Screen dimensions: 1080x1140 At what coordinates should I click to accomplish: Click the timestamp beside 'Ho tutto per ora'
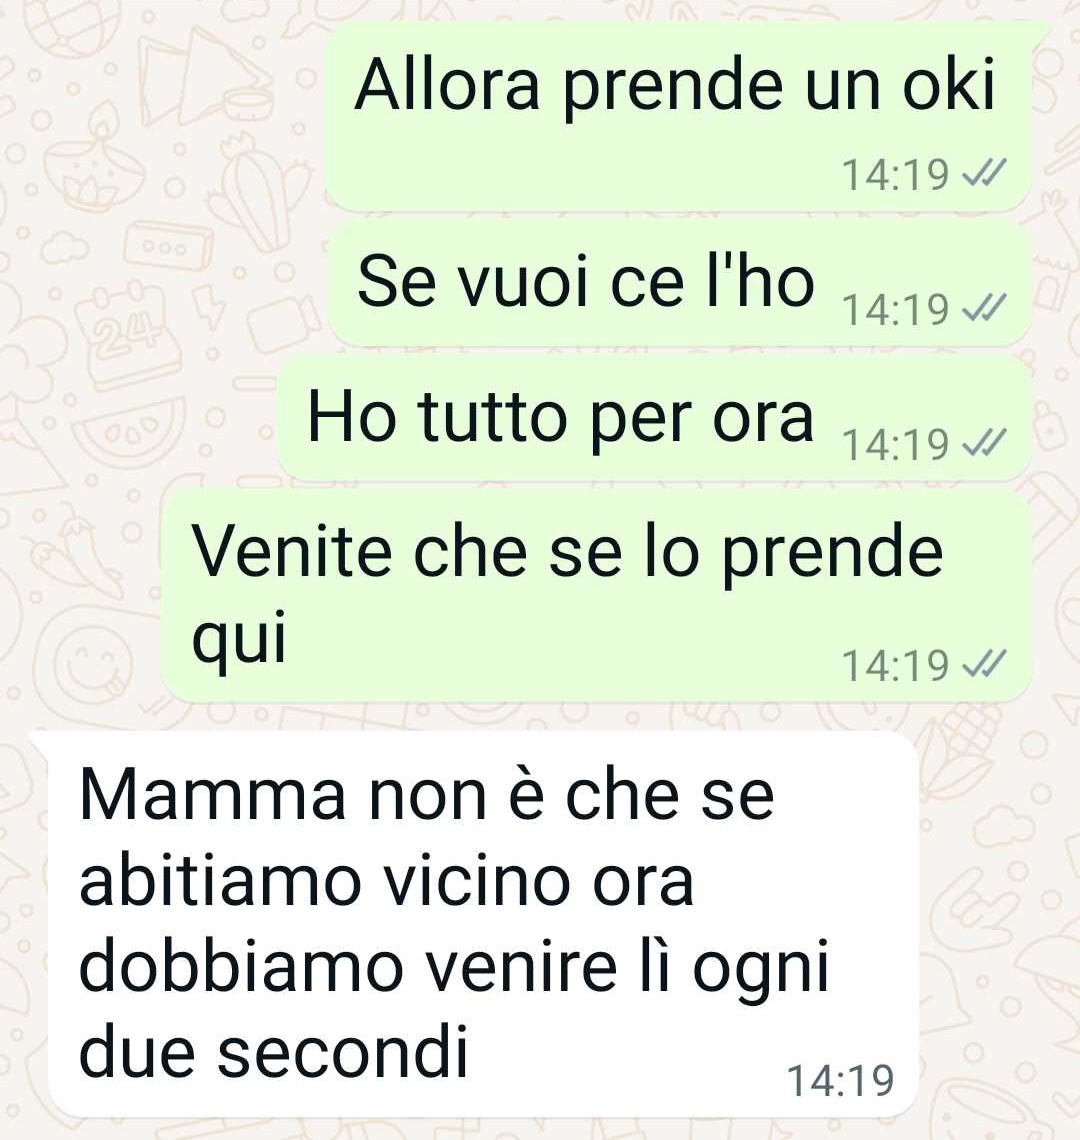point(895,444)
